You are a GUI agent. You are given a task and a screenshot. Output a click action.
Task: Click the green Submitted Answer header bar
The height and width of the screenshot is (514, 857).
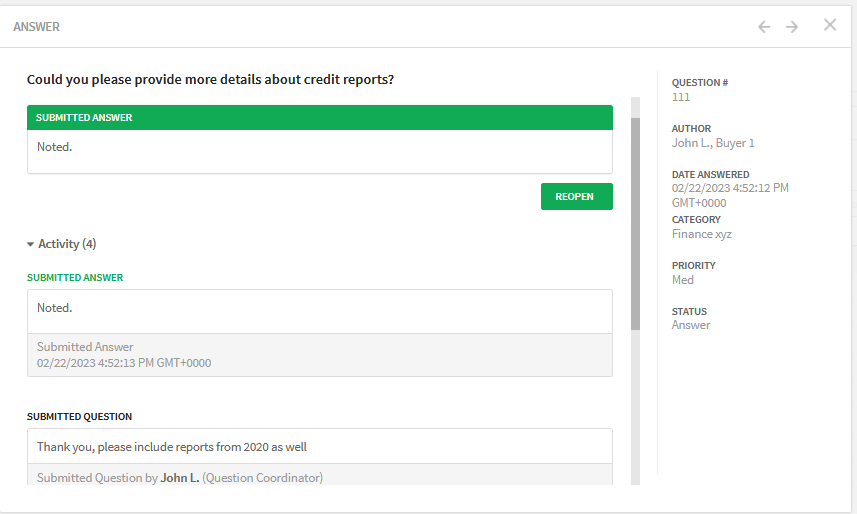pyautogui.click(x=320, y=118)
